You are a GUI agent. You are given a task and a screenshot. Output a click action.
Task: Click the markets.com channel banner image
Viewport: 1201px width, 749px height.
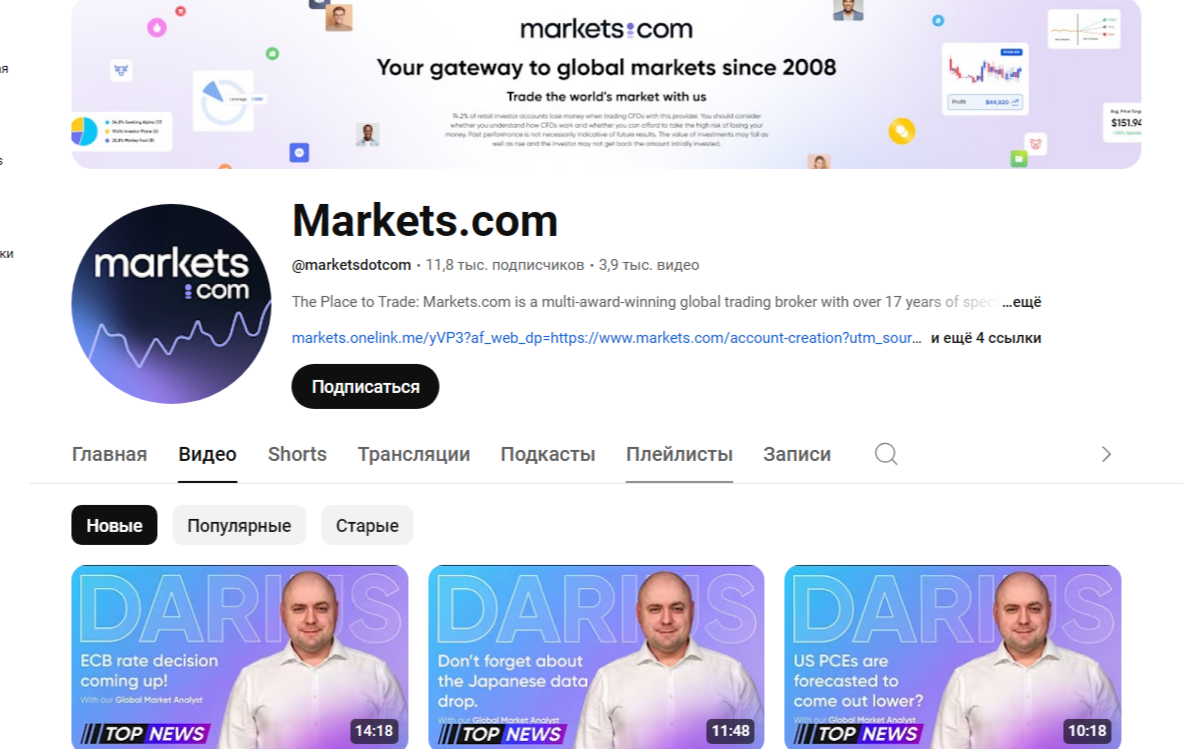[606, 84]
